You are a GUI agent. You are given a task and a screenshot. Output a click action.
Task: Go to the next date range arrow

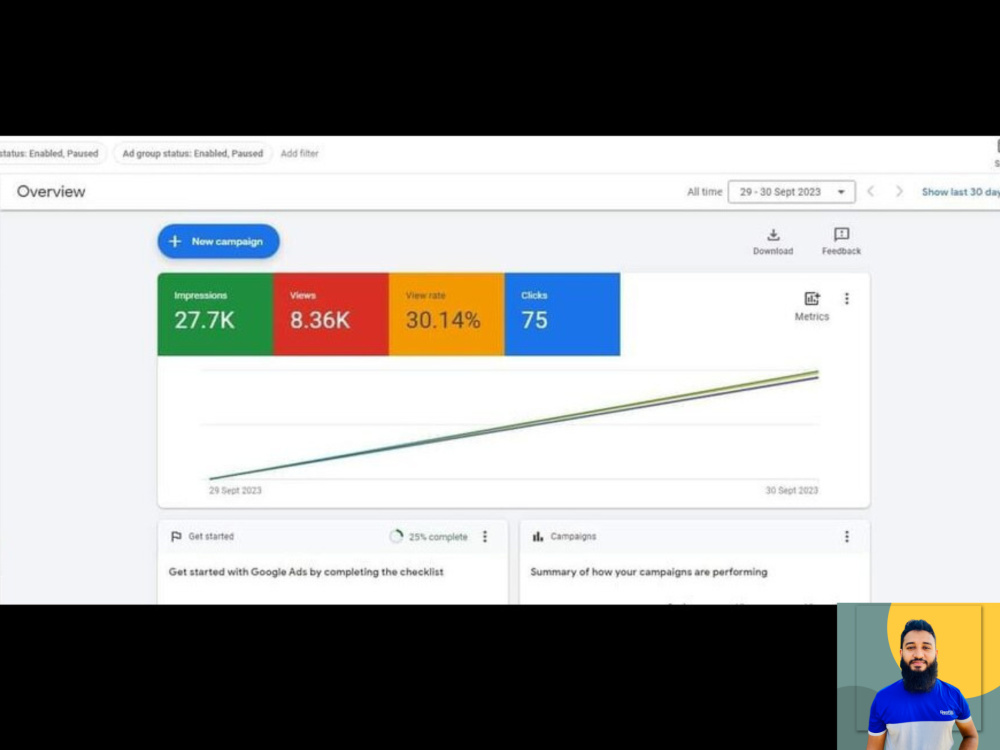coord(899,191)
